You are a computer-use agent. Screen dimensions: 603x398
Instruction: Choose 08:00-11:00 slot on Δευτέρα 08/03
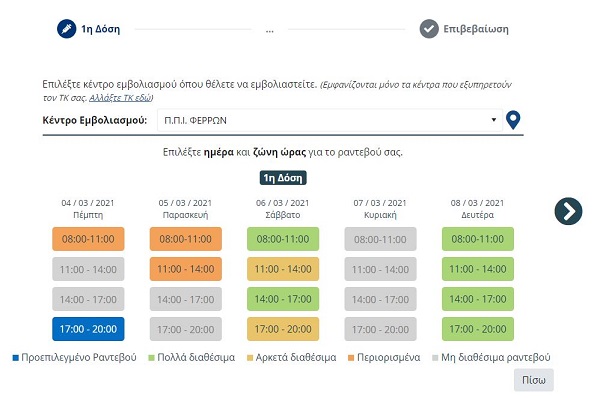pos(478,239)
